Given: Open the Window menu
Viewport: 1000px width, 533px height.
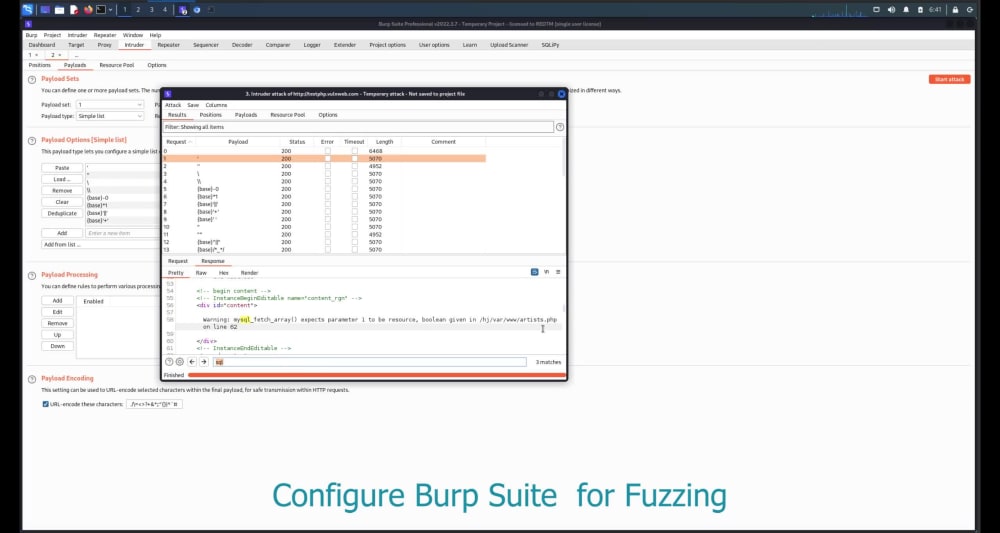Looking at the screenshot, I should (x=133, y=35).
